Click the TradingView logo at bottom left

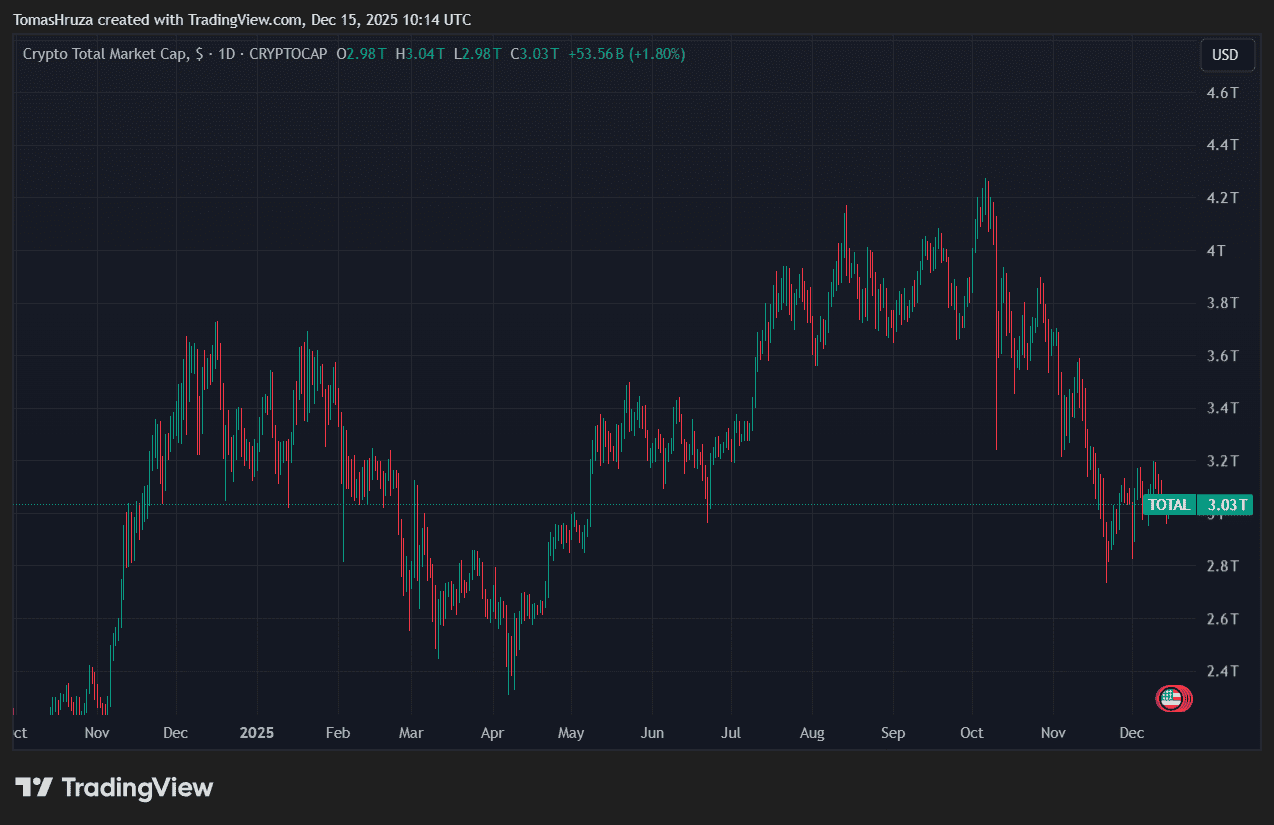click(114, 788)
